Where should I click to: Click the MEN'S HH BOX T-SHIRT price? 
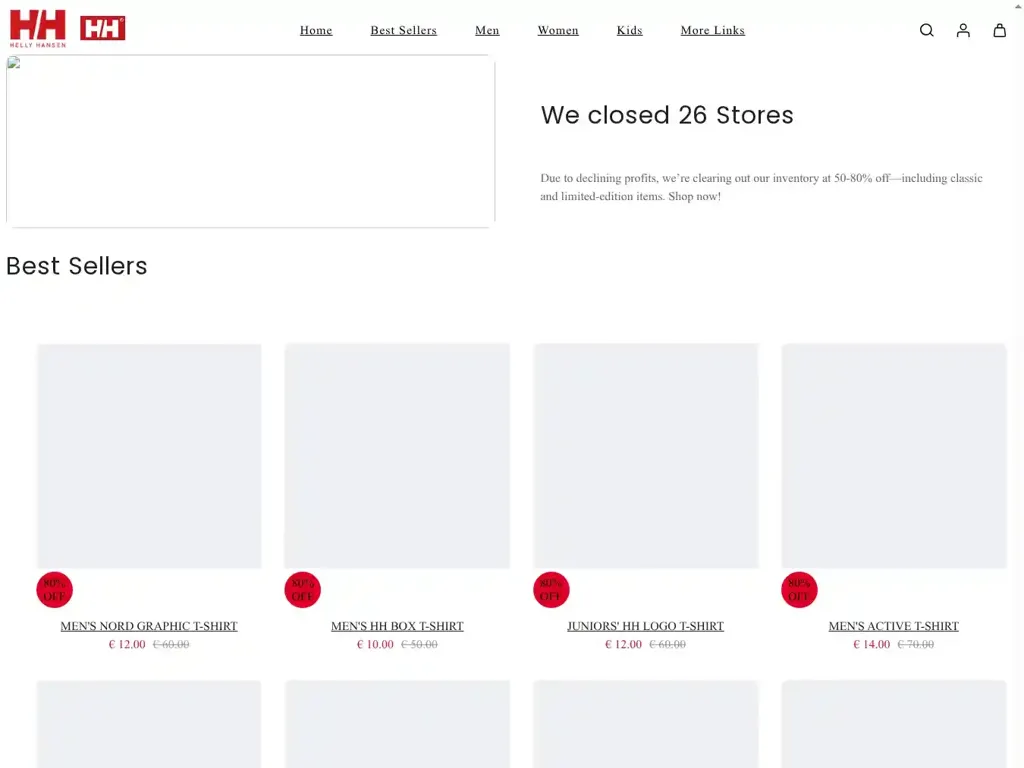point(397,644)
